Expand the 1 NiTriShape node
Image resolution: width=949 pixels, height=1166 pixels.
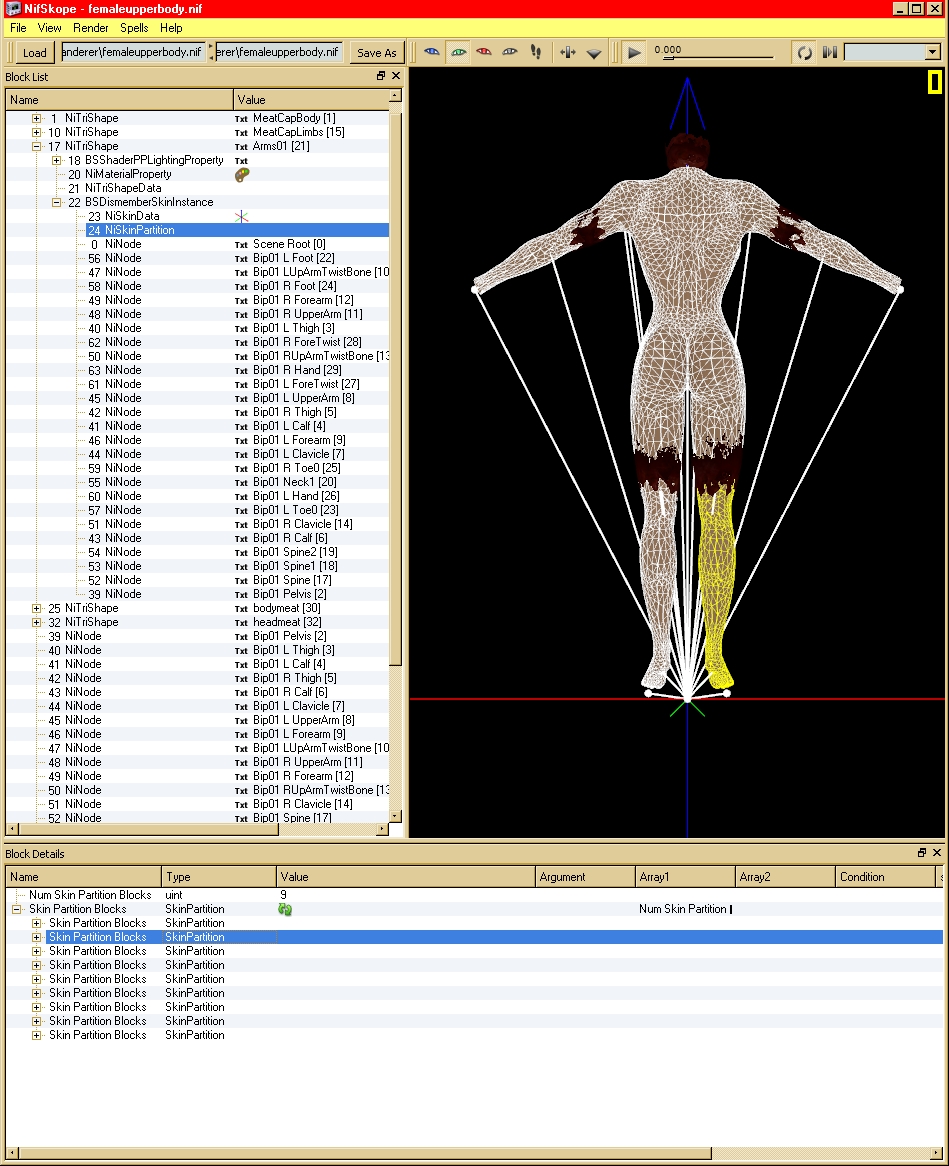pyautogui.click(x=36, y=118)
